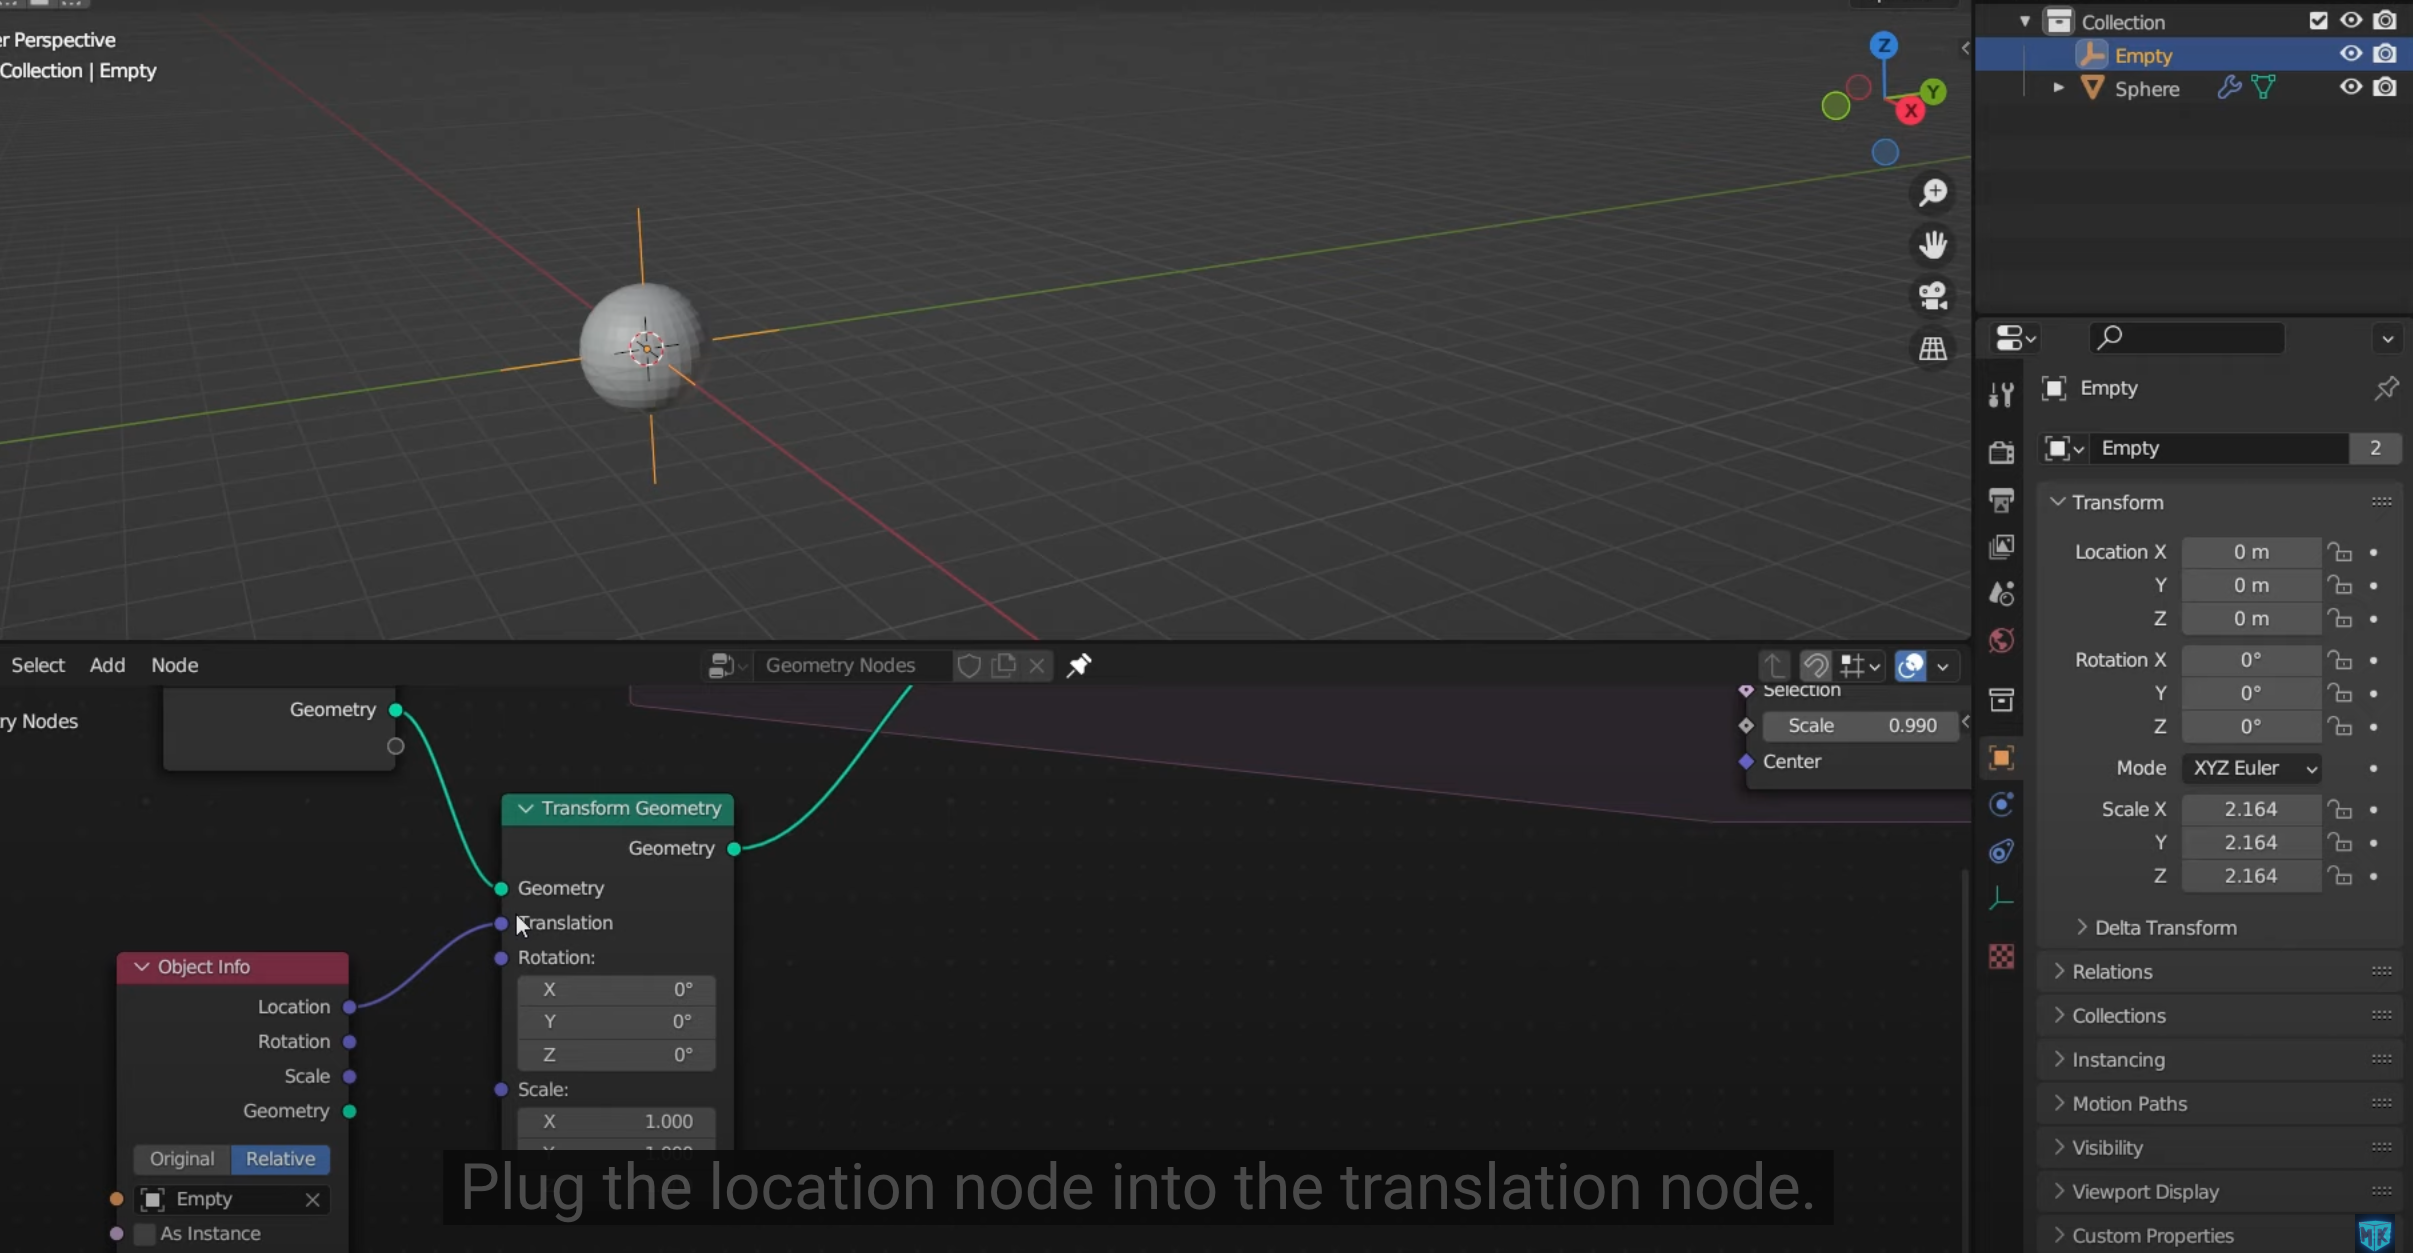Toggle the node editor pin icon
The image size is (2413, 1253).
pos(1078,666)
